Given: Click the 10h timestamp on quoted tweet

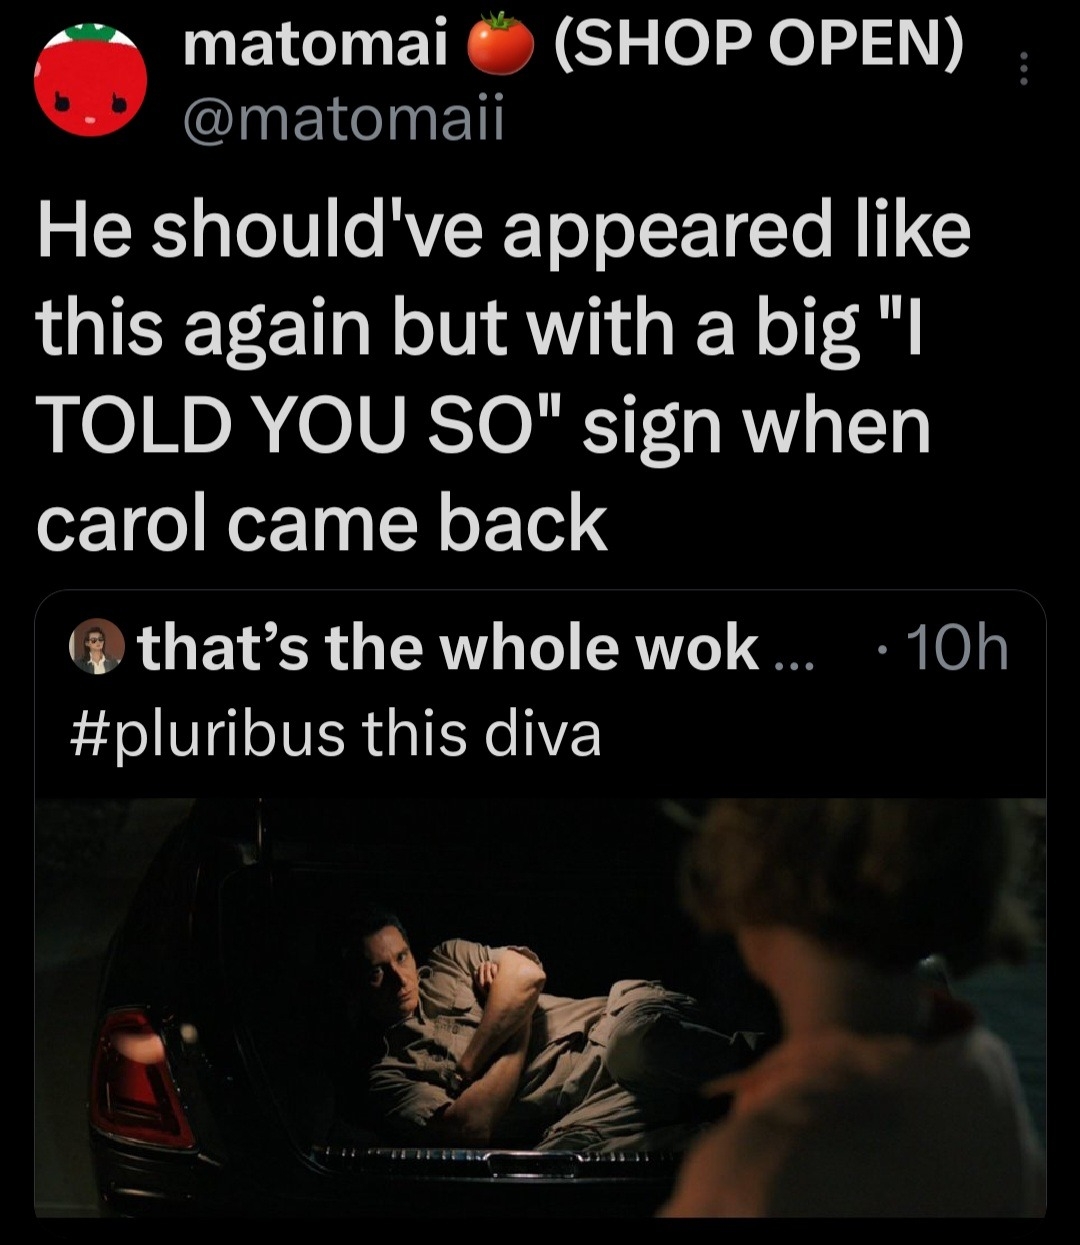Looking at the screenshot, I should click(x=952, y=650).
